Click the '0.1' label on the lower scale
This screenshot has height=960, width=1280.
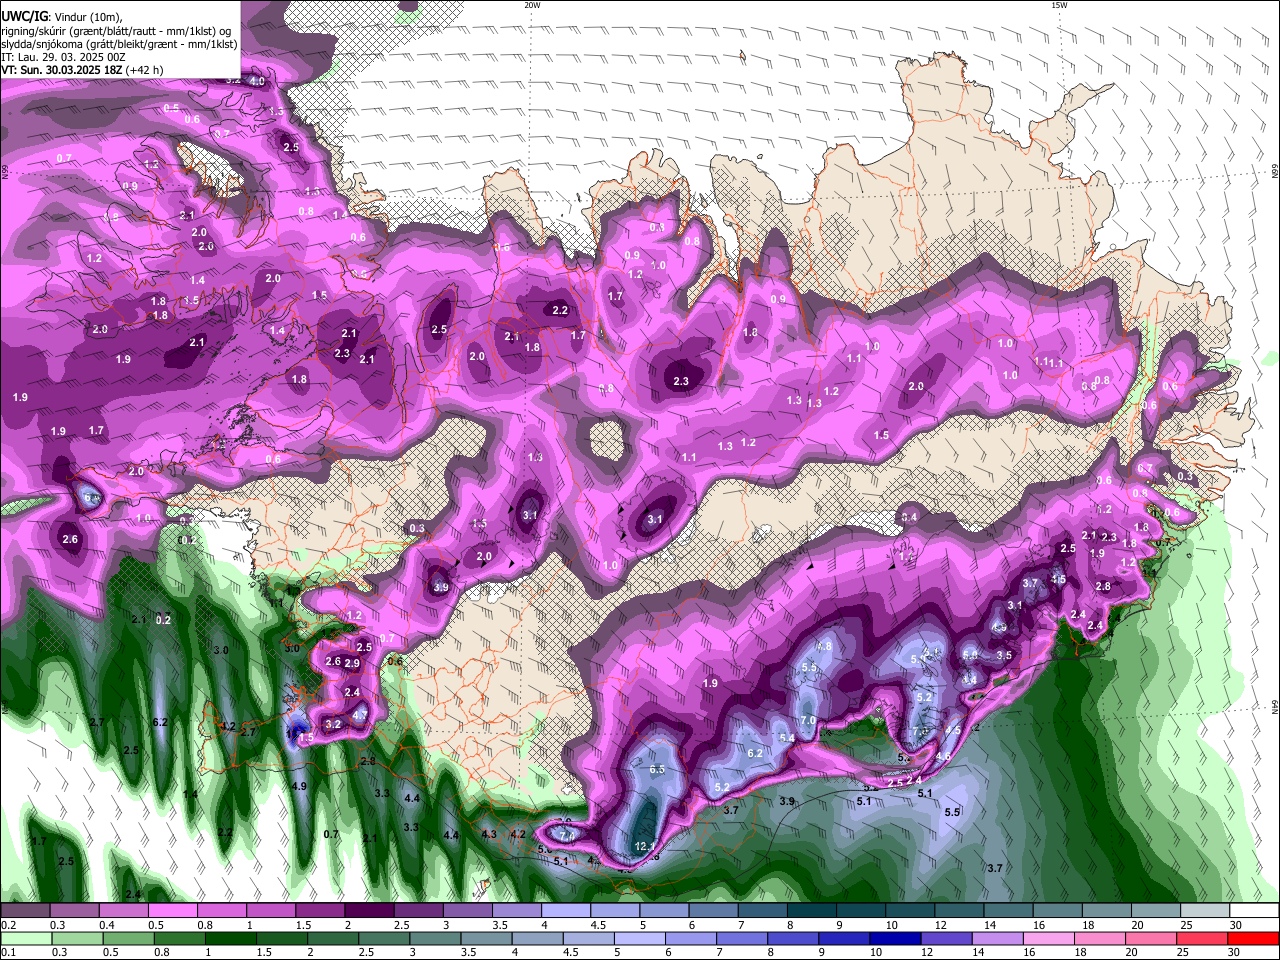(x=8, y=952)
